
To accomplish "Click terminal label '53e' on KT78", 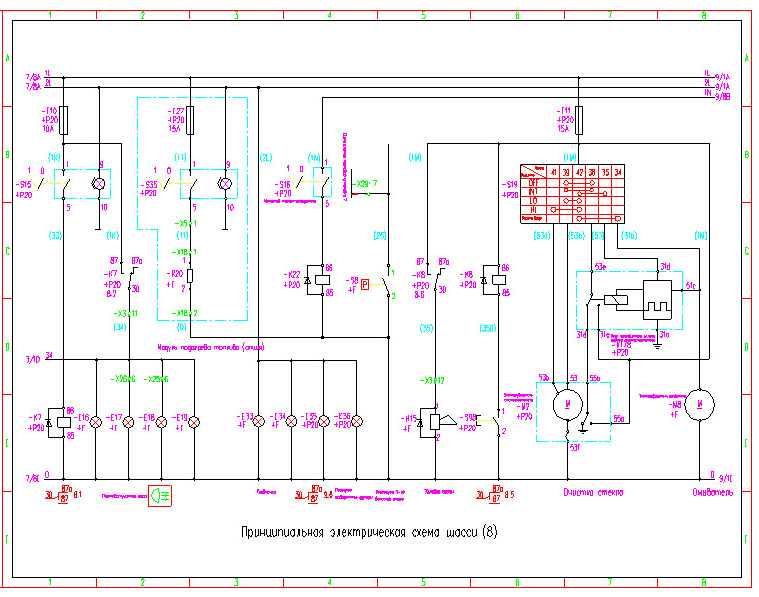I will [600, 267].
